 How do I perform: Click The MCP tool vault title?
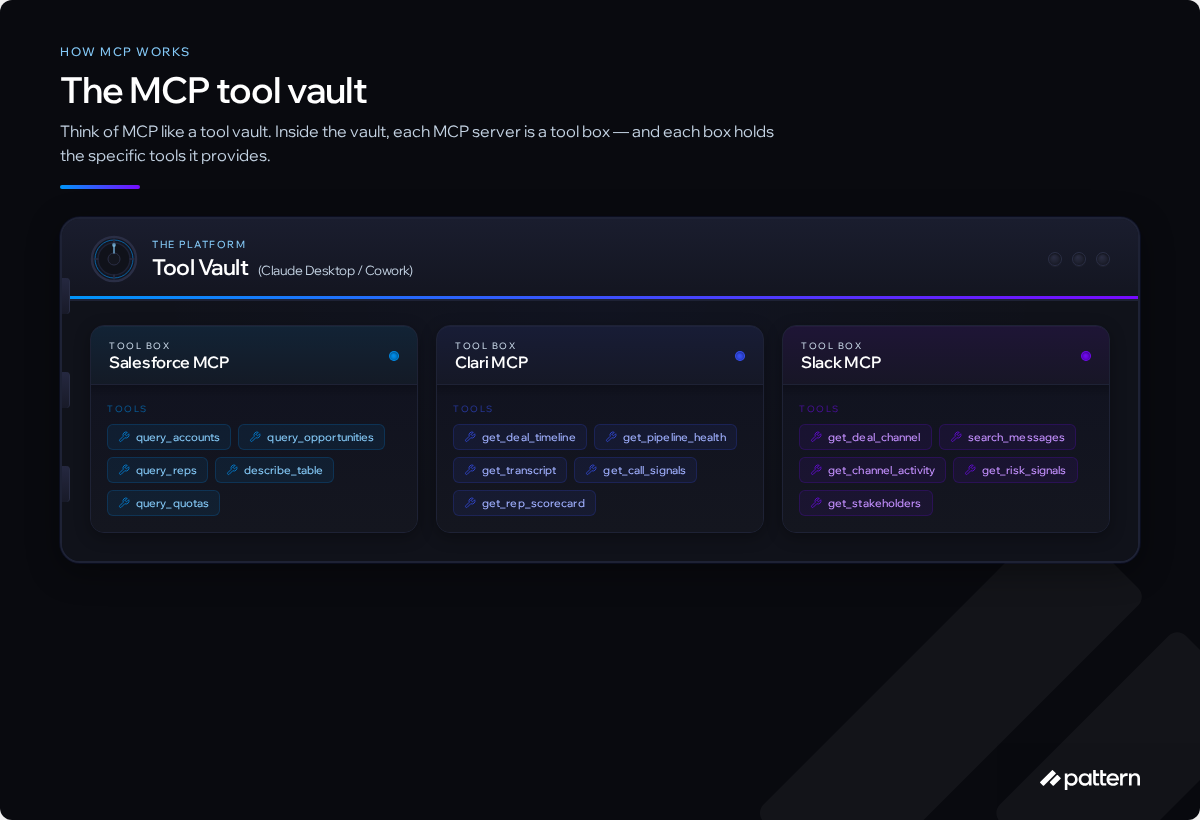click(214, 90)
